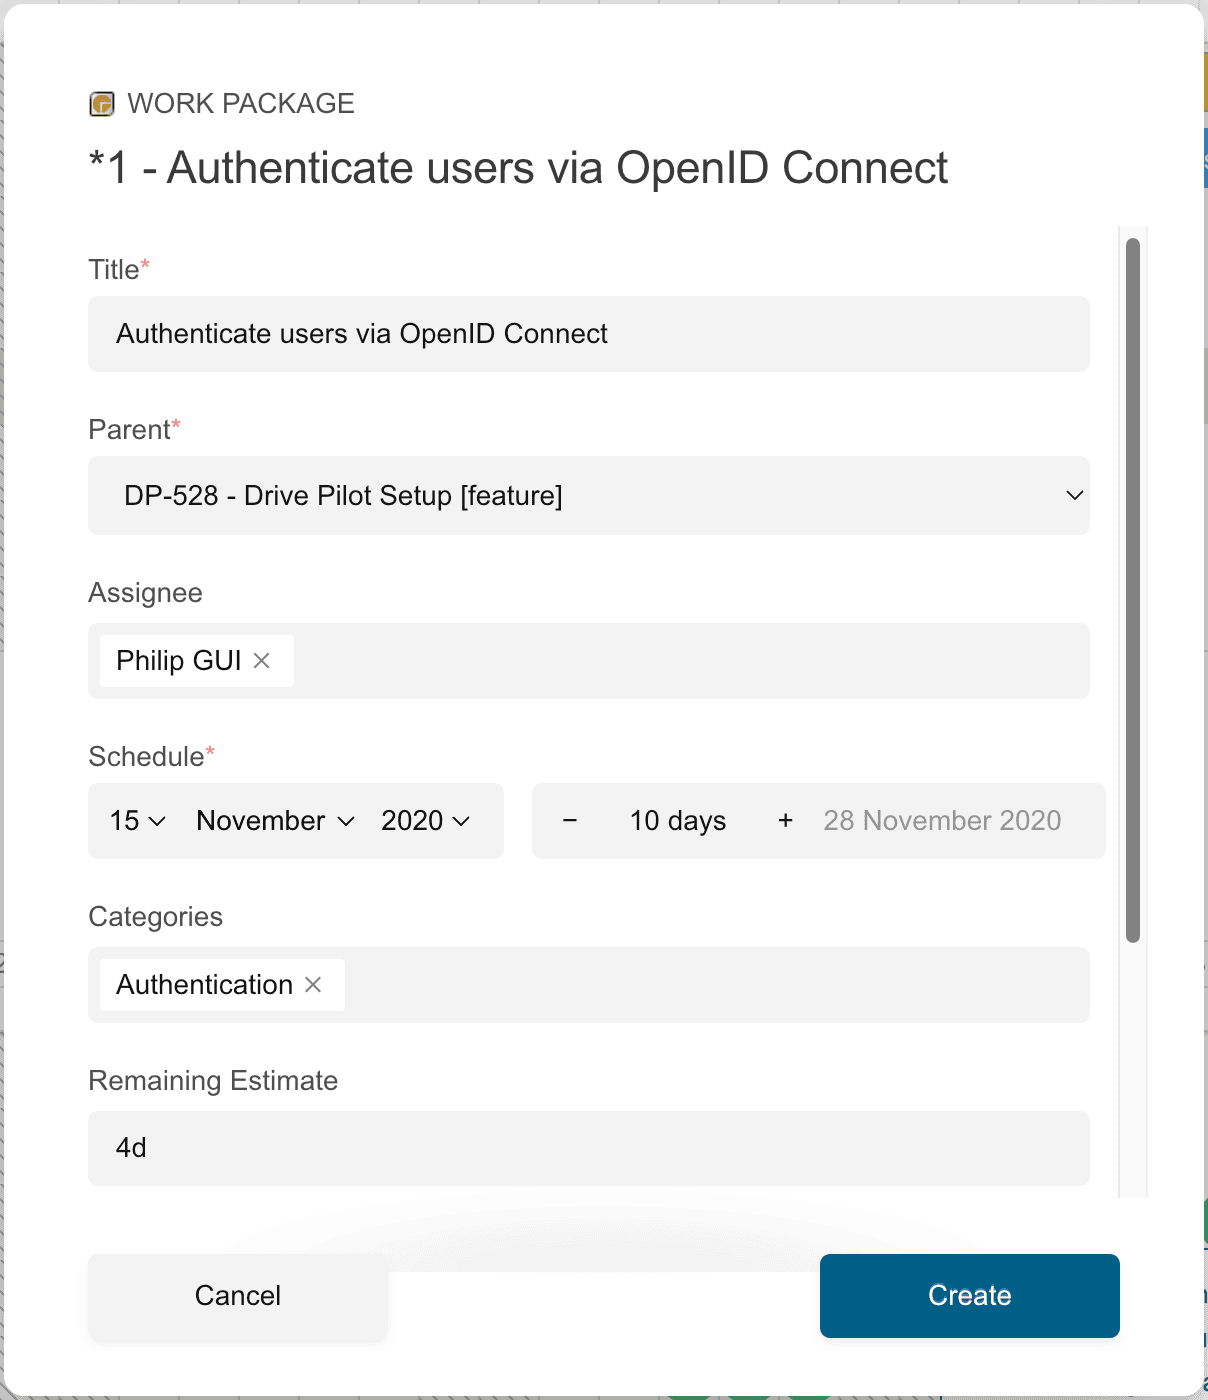The height and width of the screenshot is (1400, 1208).
Task: Open the day 15 dropdown
Action: point(138,821)
